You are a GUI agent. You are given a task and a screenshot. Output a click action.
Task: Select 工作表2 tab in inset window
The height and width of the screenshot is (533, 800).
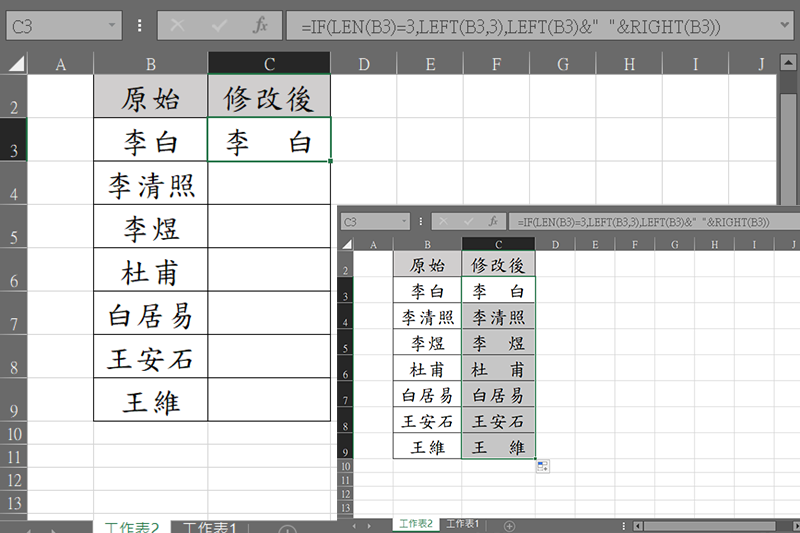[x=416, y=524]
